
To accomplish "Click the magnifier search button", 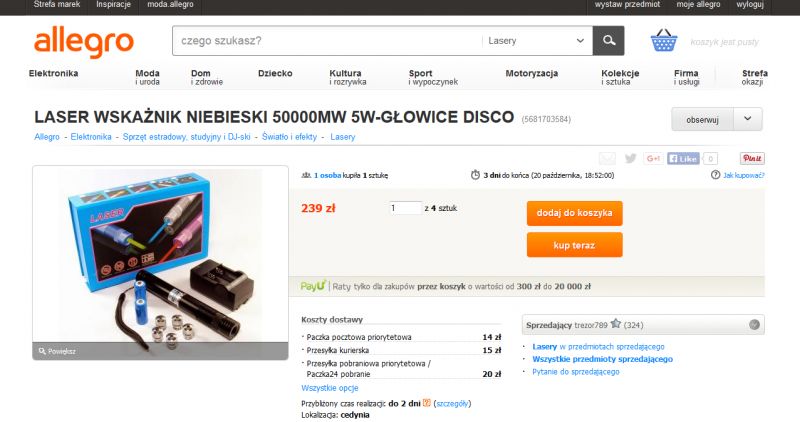I will 608,41.
